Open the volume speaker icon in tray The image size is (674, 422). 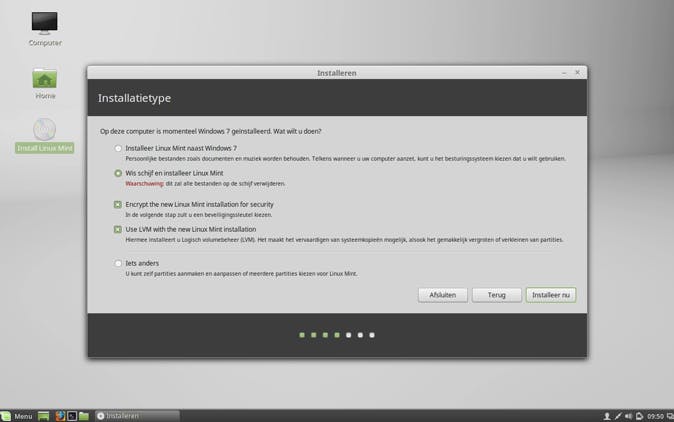coord(628,416)
